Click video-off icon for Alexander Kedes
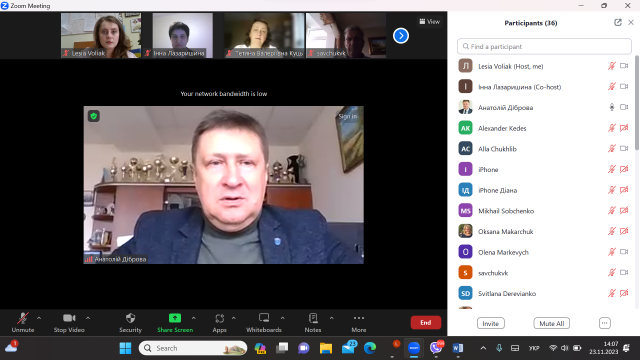640x360 pixels. point(624,128)
